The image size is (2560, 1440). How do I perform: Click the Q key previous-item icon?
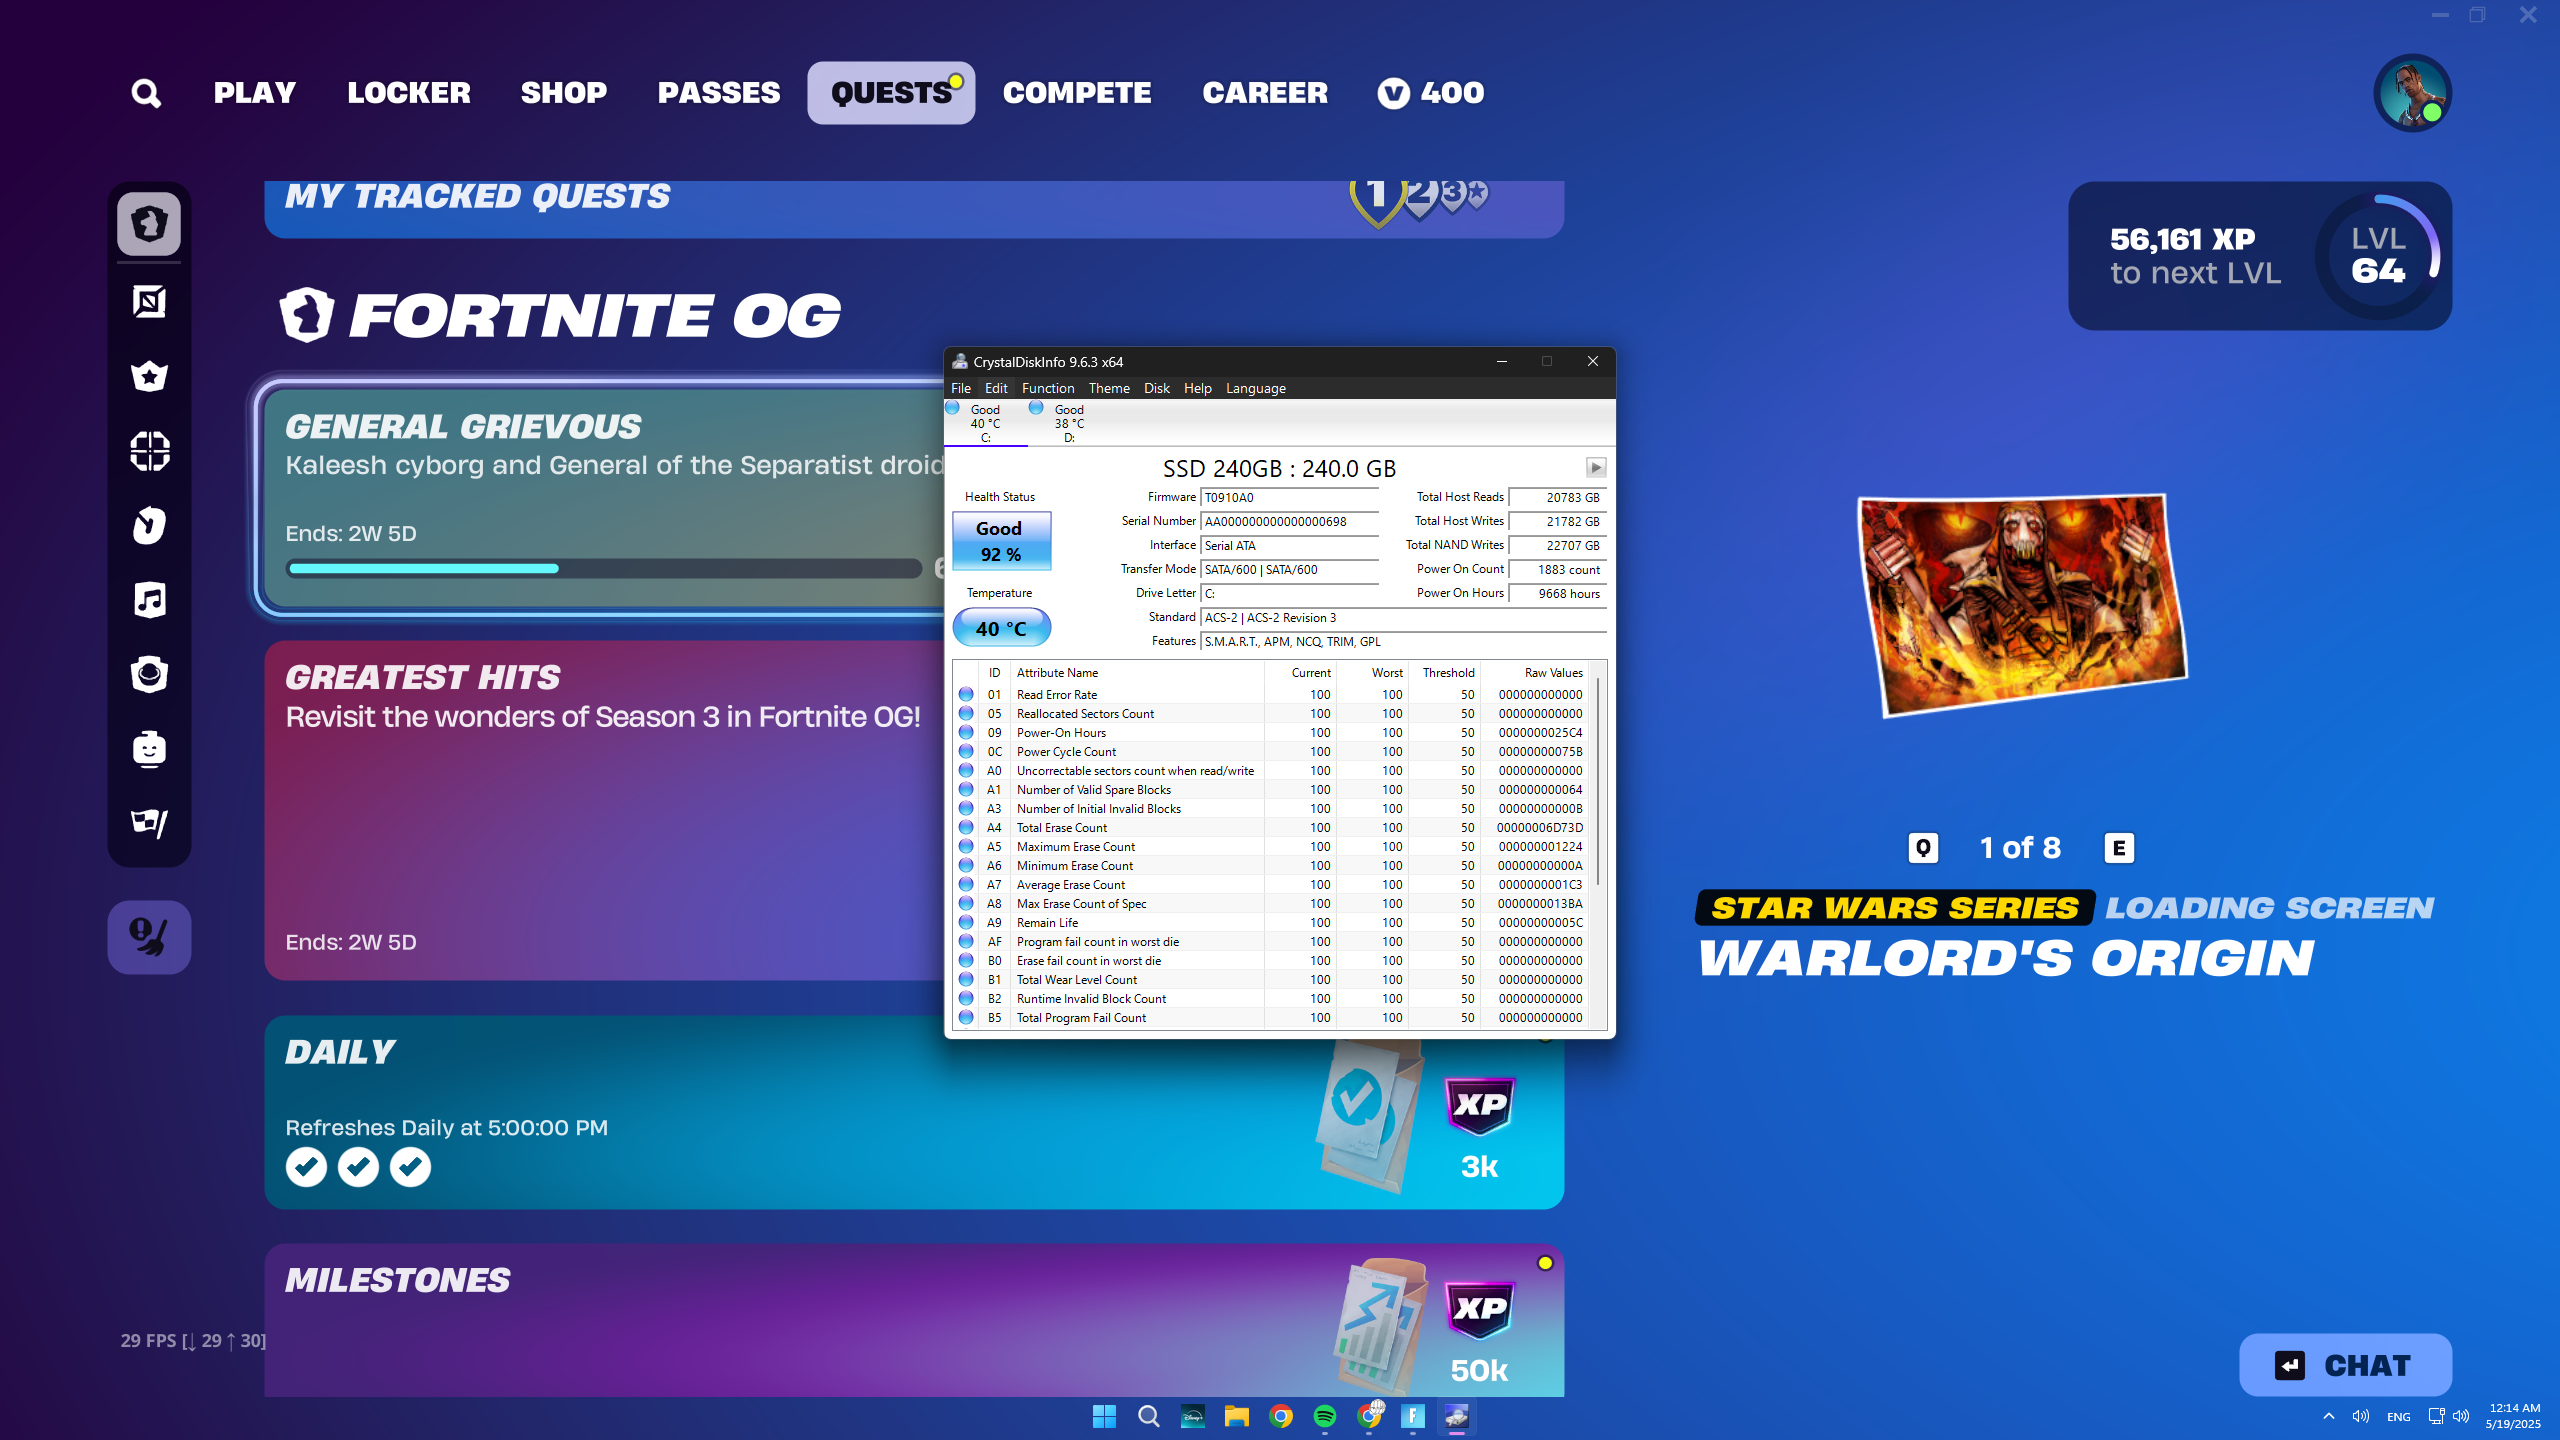[x=1923, y=848]
